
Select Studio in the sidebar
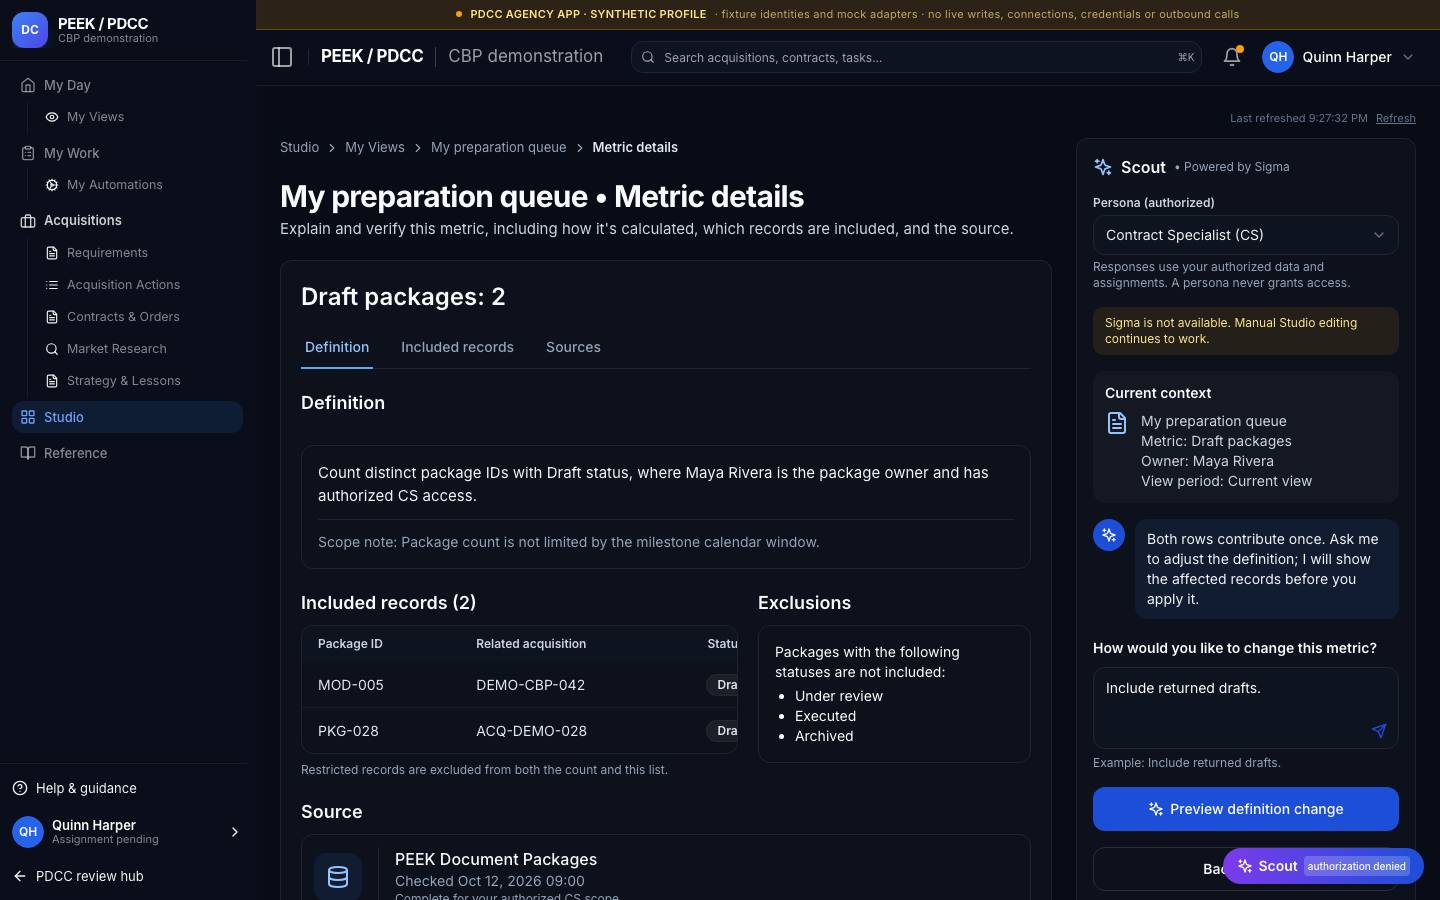pyautogui.click(x=128, y=417)
